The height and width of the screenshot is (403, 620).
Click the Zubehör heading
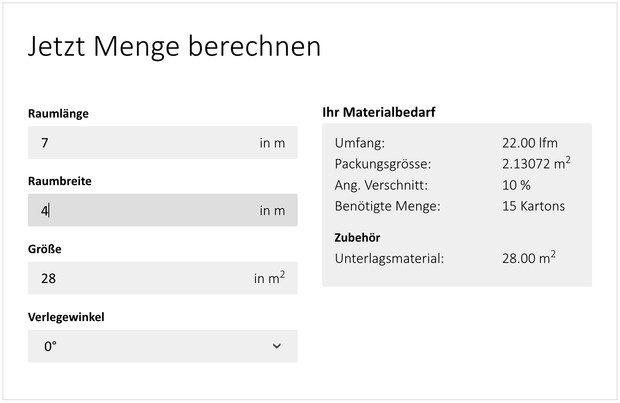click(357, 237)
